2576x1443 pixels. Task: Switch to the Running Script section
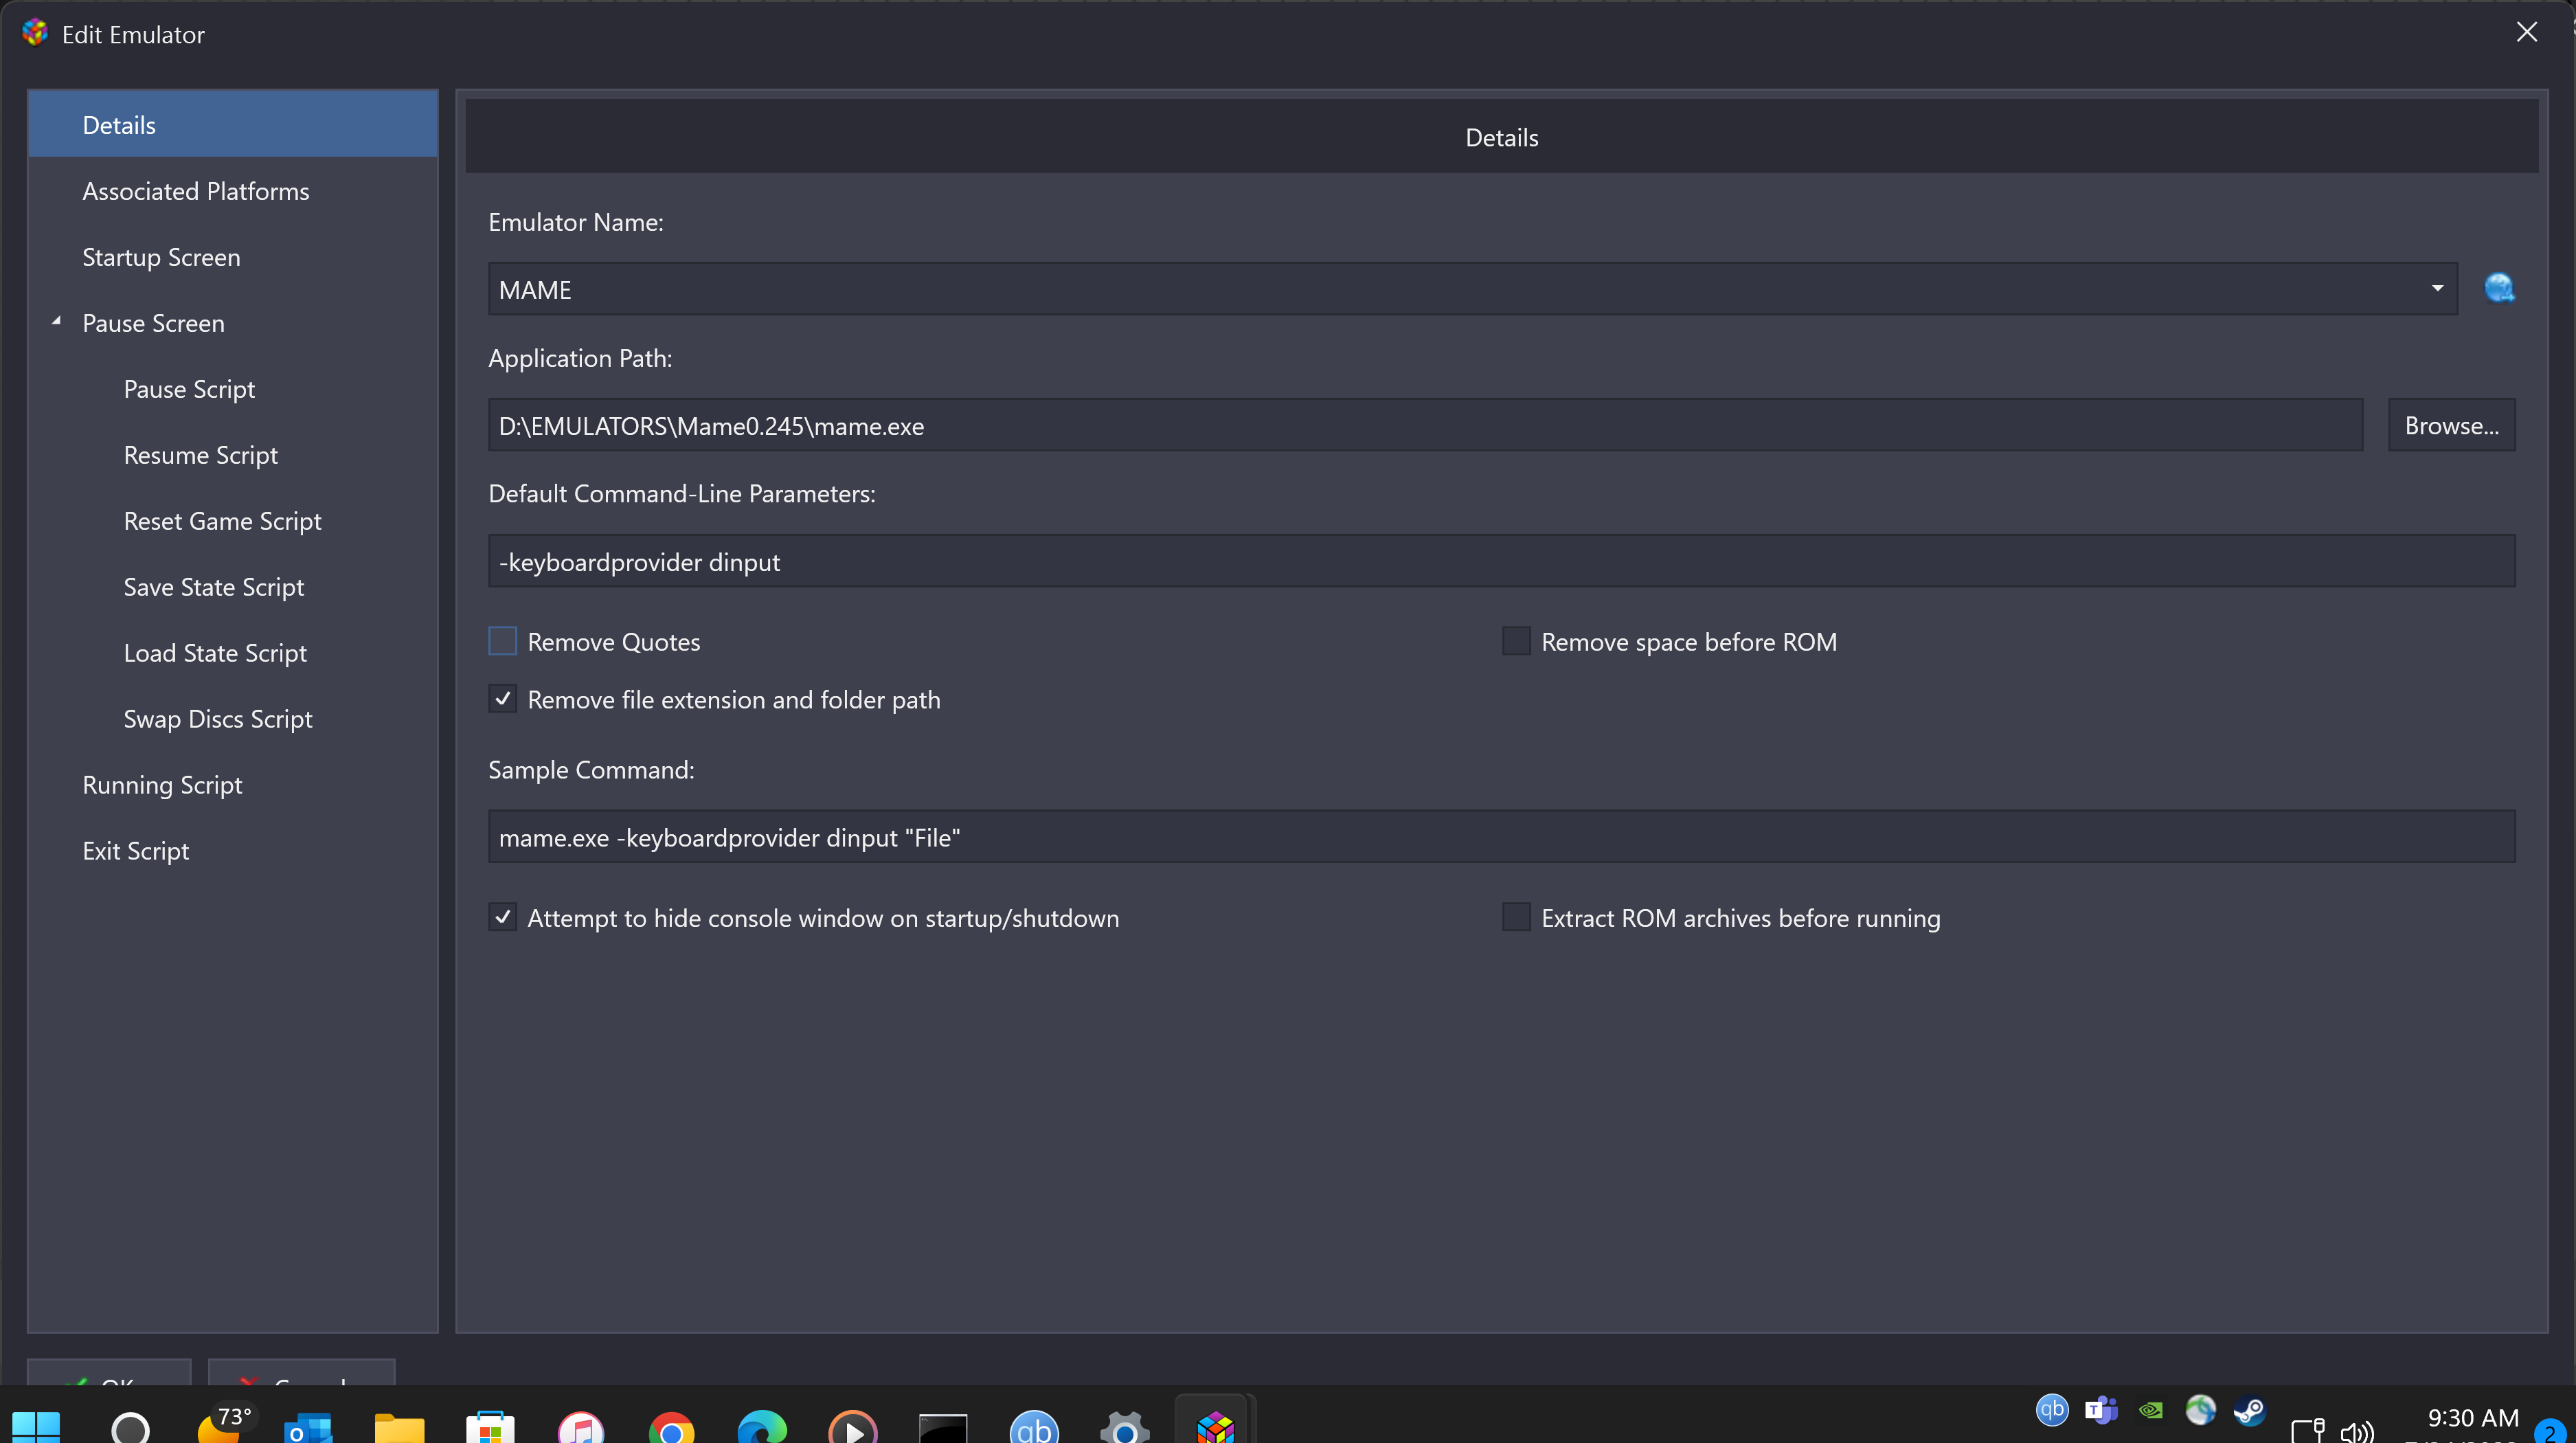162,785
